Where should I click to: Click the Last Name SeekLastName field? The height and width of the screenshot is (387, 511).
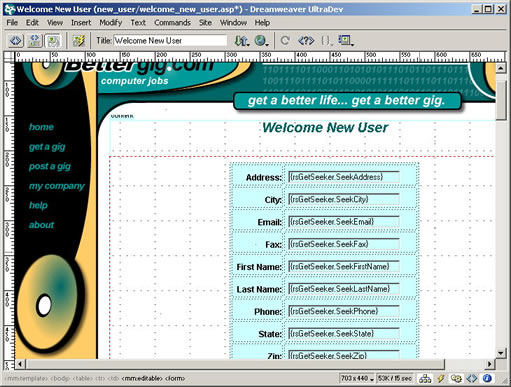pos(344,289)
